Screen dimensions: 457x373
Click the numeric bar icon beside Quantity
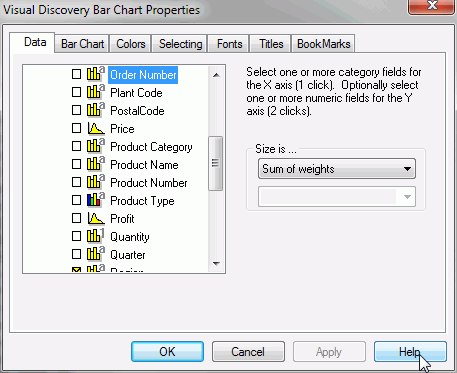tap(96, 236)
